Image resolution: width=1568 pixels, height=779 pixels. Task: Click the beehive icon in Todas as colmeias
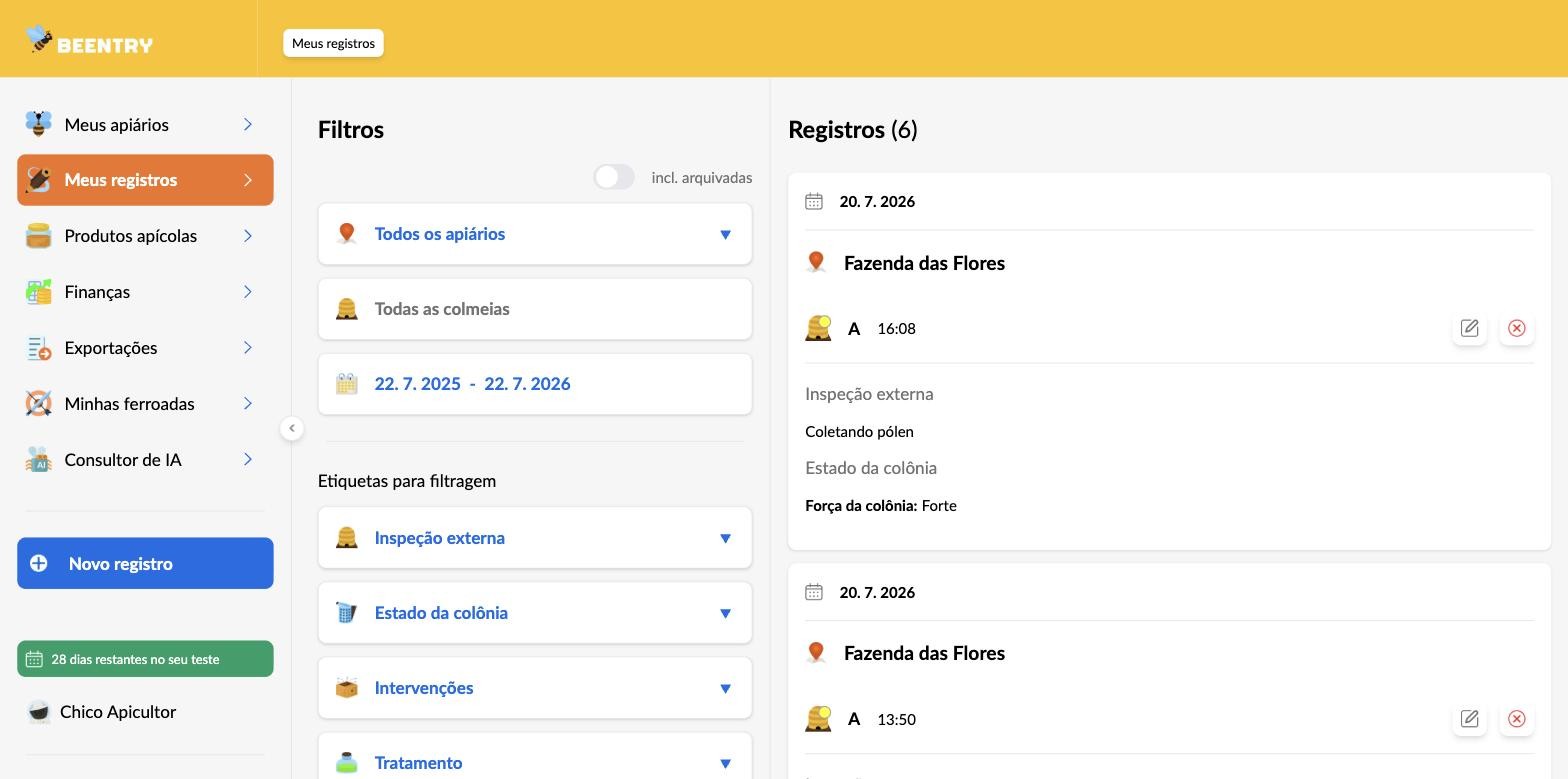point(347,309)
